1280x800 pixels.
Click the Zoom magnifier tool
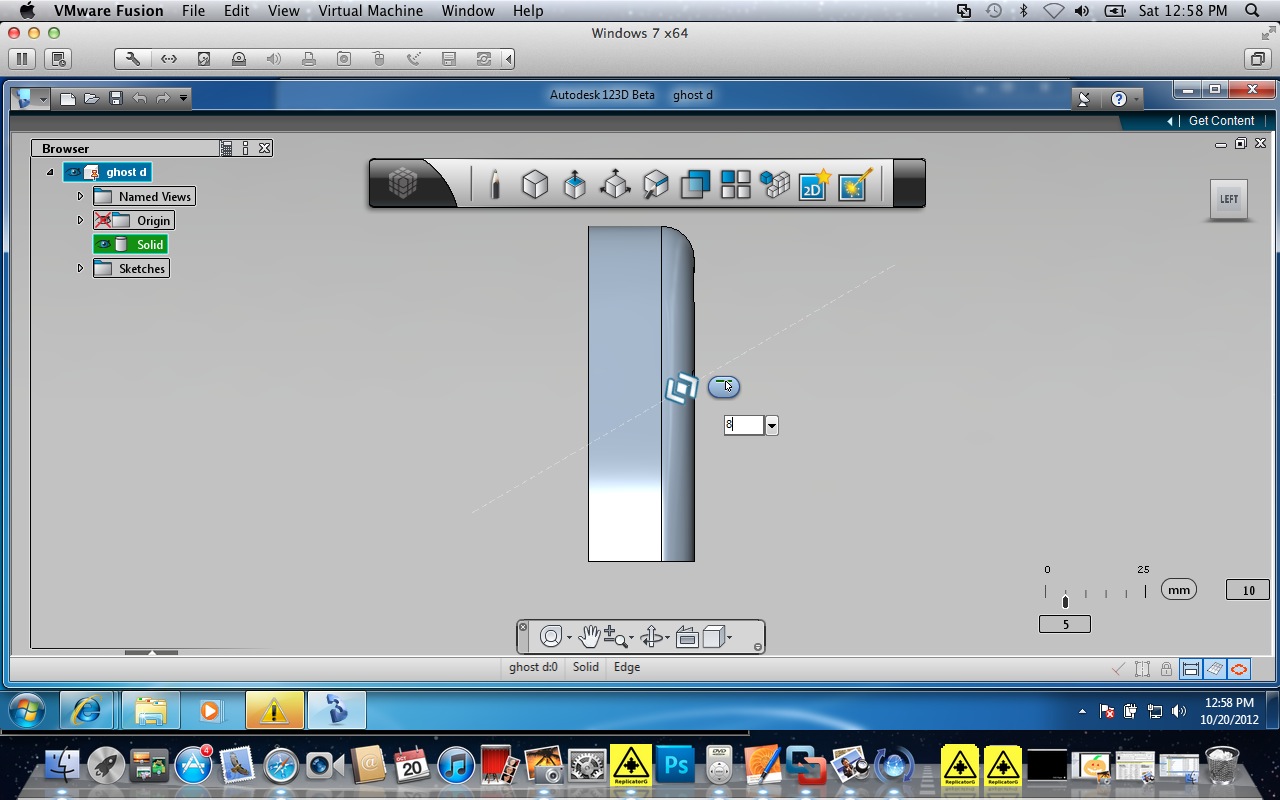[x=616, y=637]
